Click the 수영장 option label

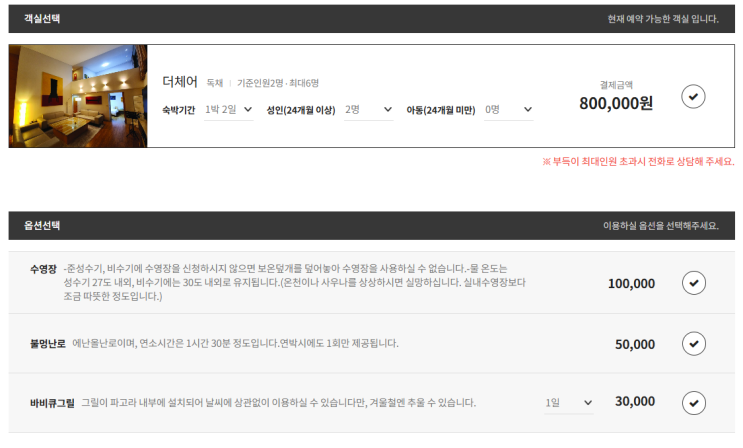[43, 269]
